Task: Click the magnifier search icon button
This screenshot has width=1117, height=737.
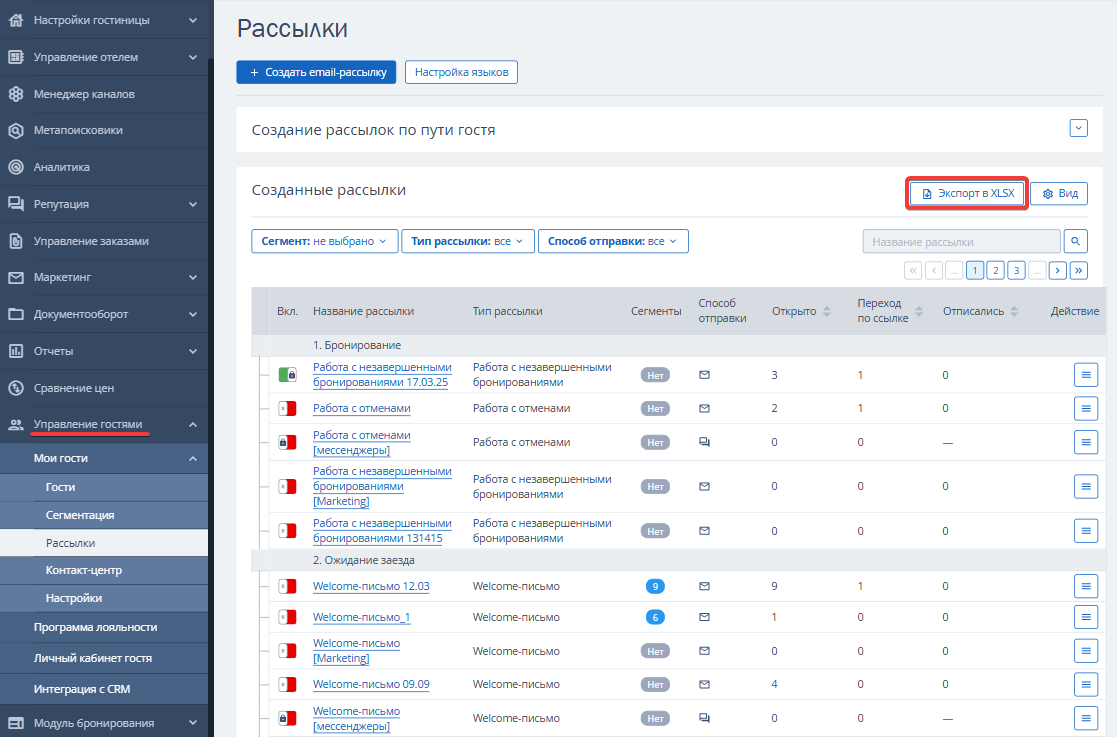Action: point(1076,242)
